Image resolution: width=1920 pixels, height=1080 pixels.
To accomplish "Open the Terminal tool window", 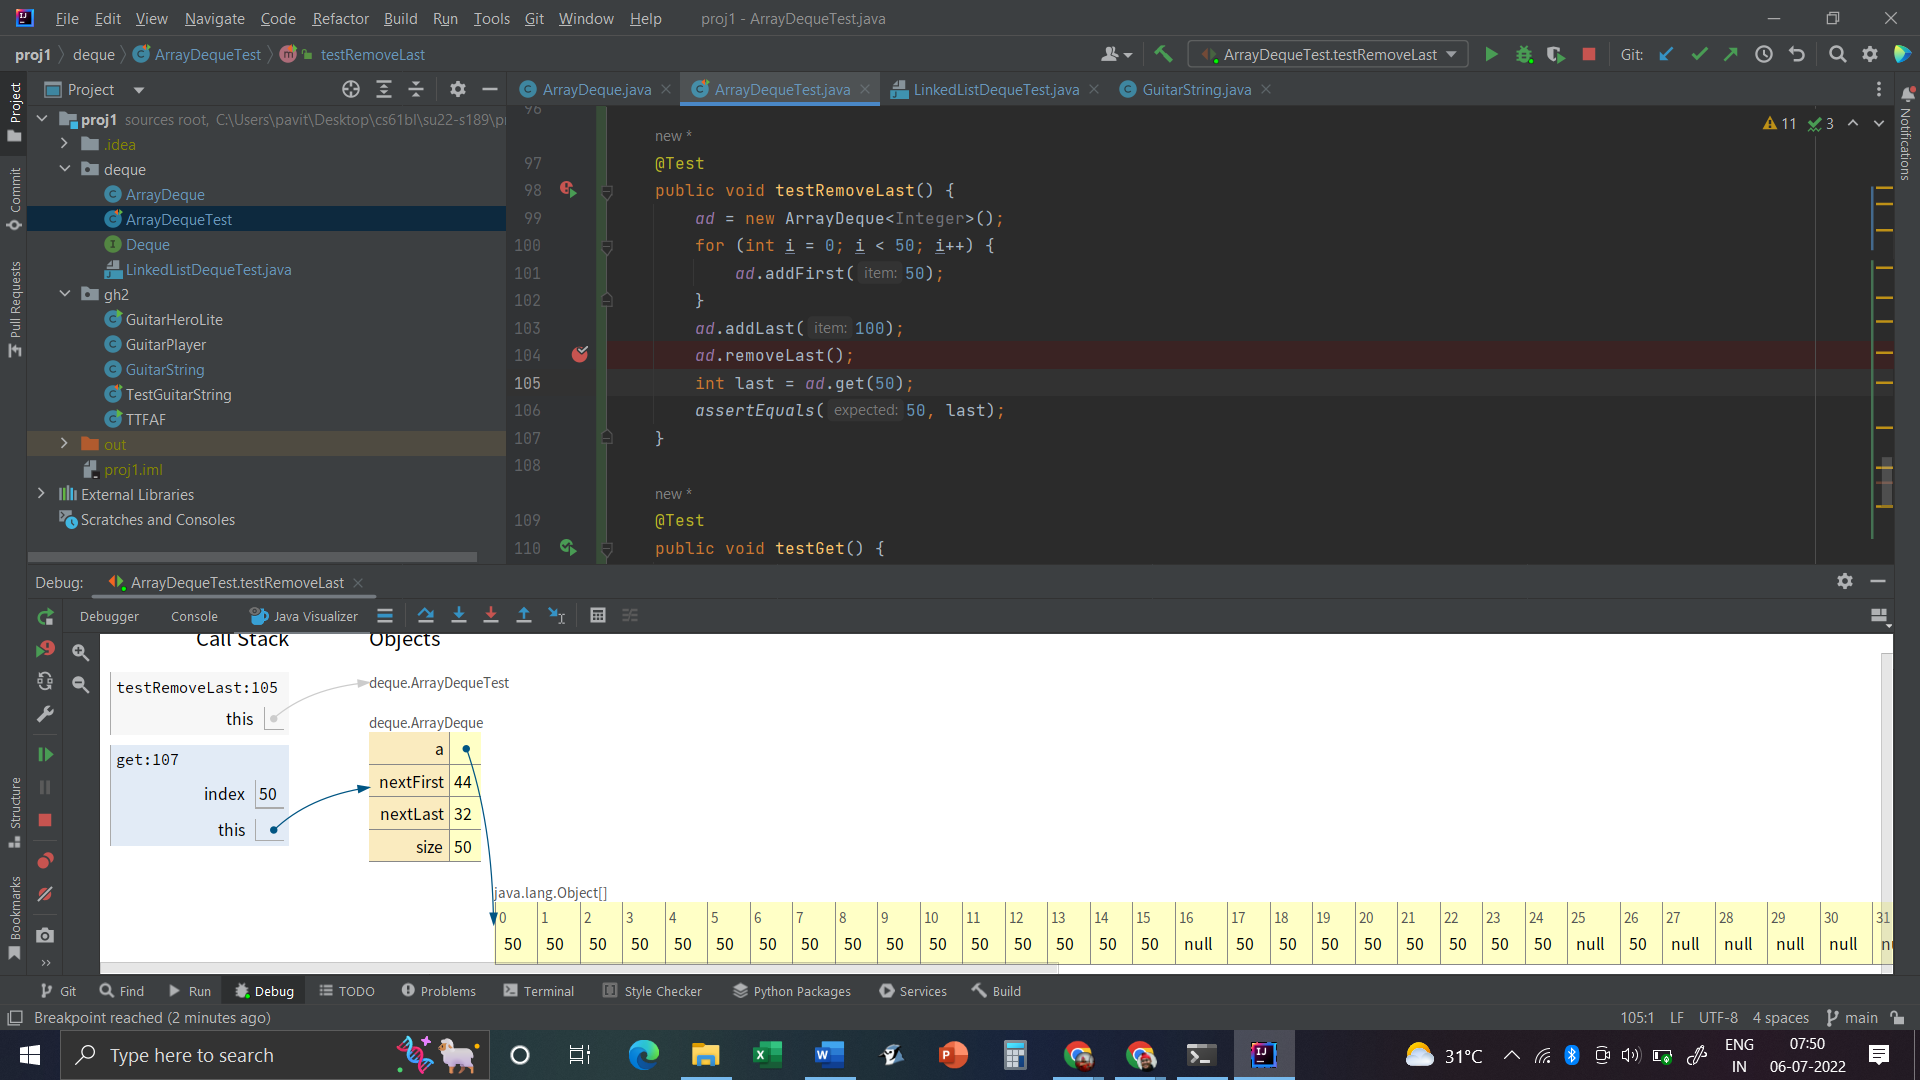I will tap(538, 991).
